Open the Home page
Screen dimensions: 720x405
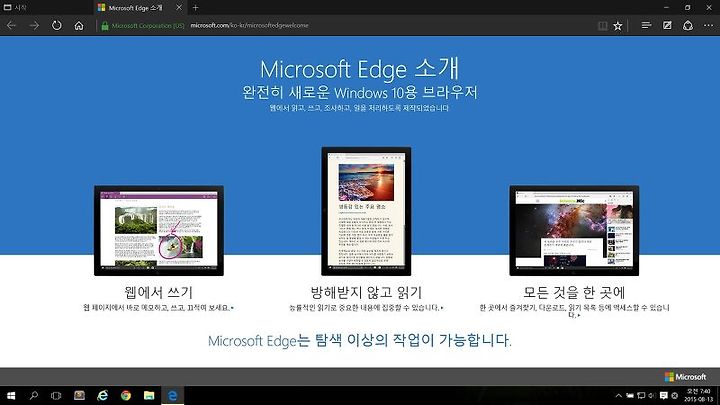(79, 26)
